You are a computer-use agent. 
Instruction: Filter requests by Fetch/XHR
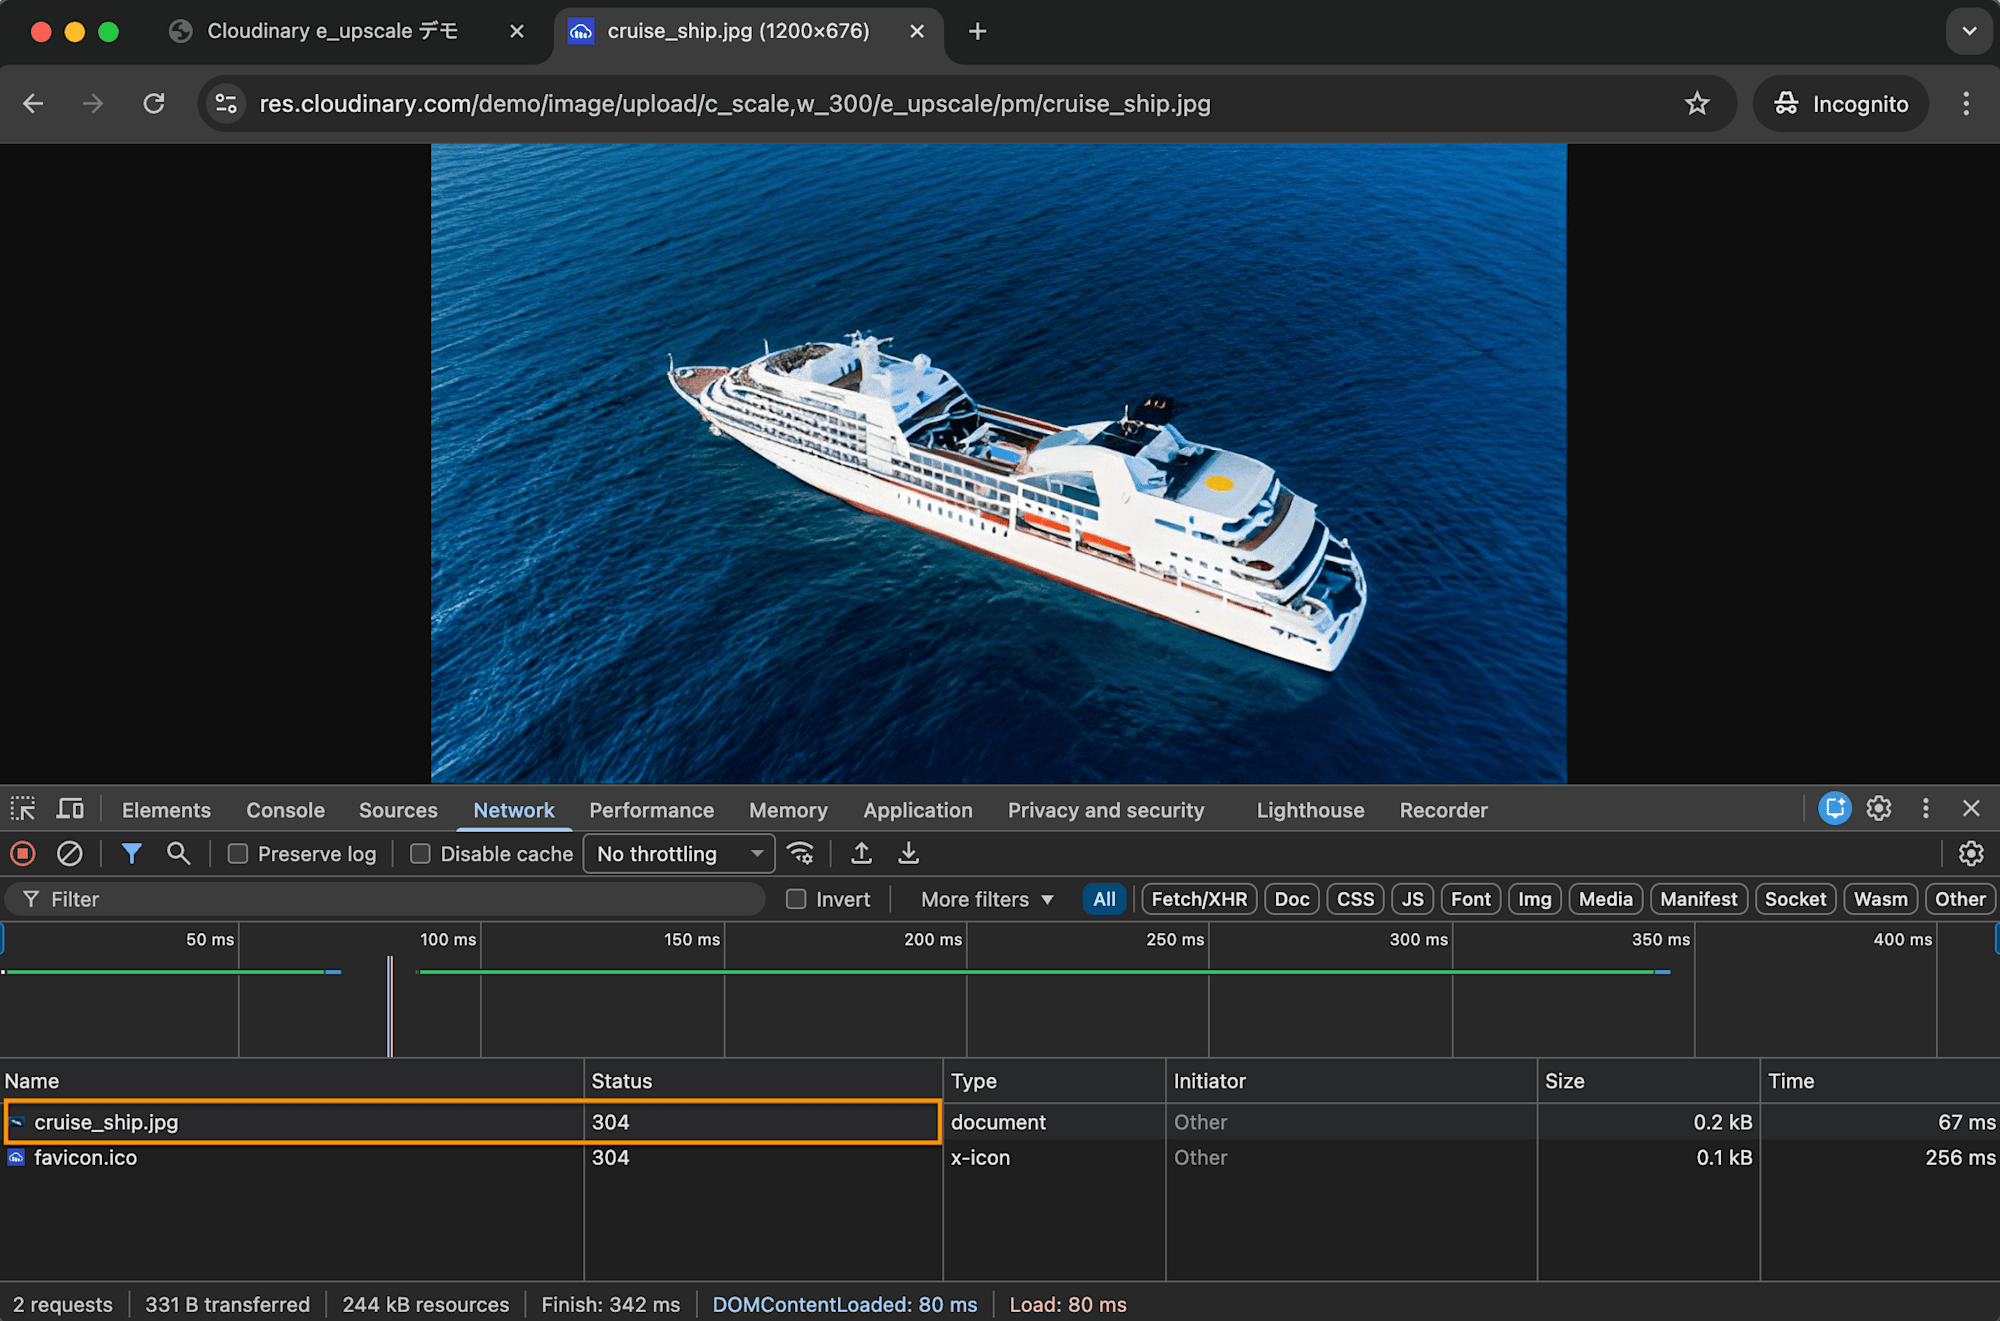[x=1198, y=898]
